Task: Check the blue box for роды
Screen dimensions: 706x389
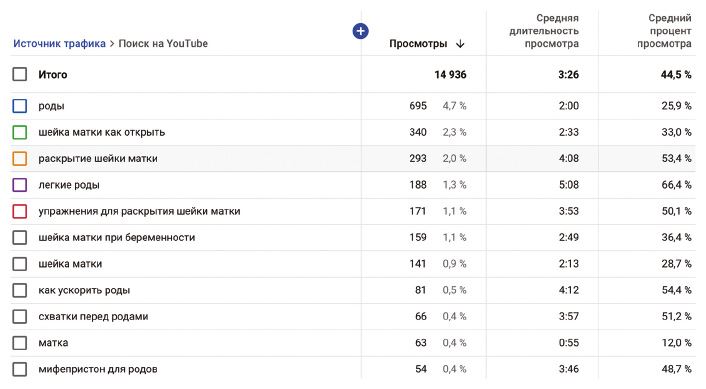Action: pos(20,106)
